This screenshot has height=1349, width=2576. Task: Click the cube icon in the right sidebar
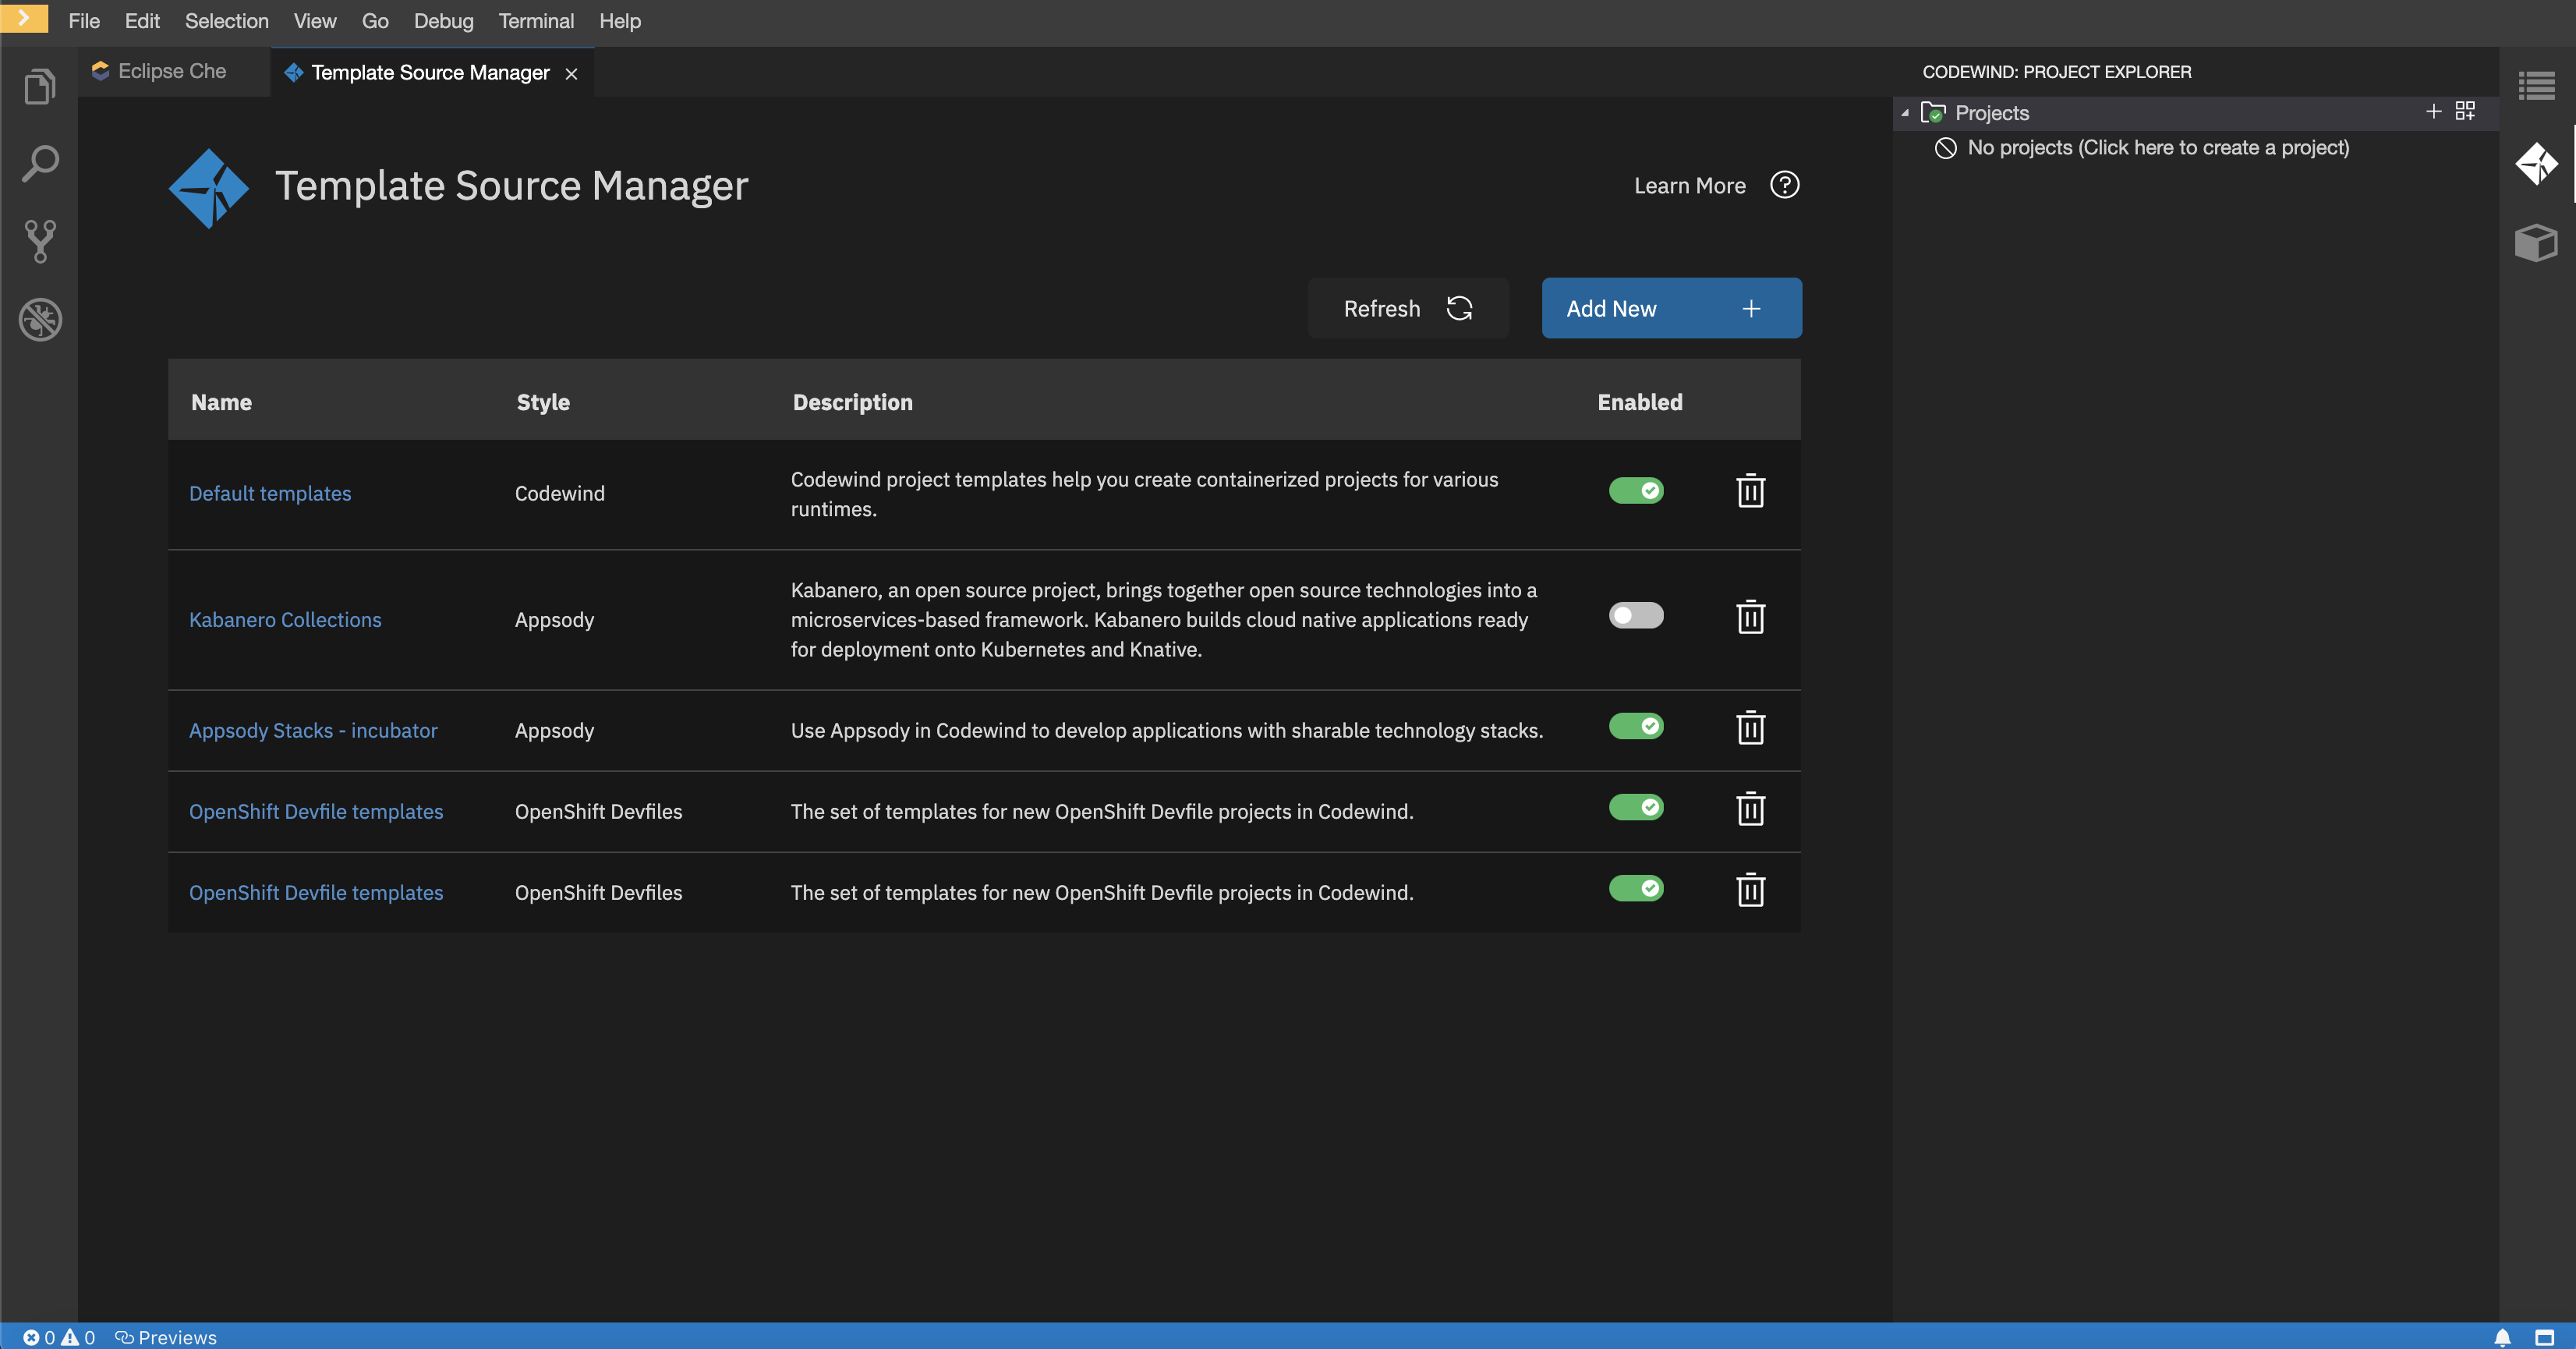click(x=2537, y=243)
